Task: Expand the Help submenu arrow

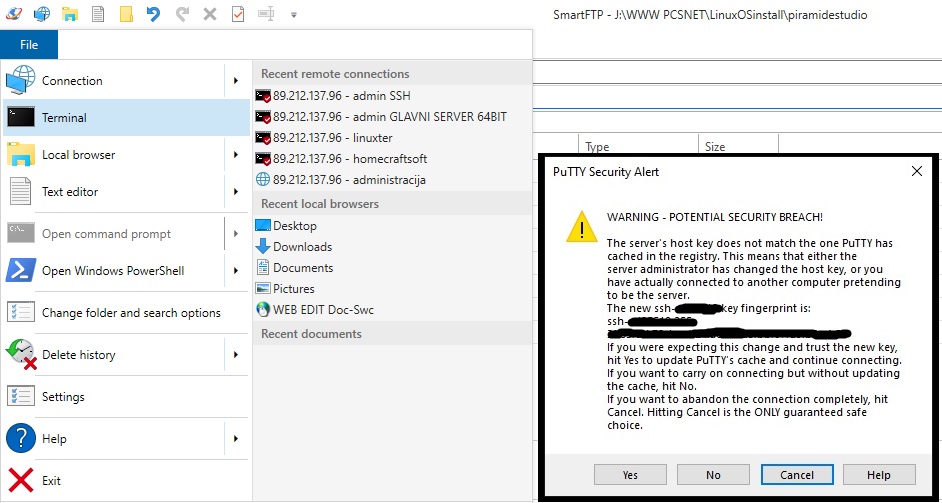Action: point(236,439)
